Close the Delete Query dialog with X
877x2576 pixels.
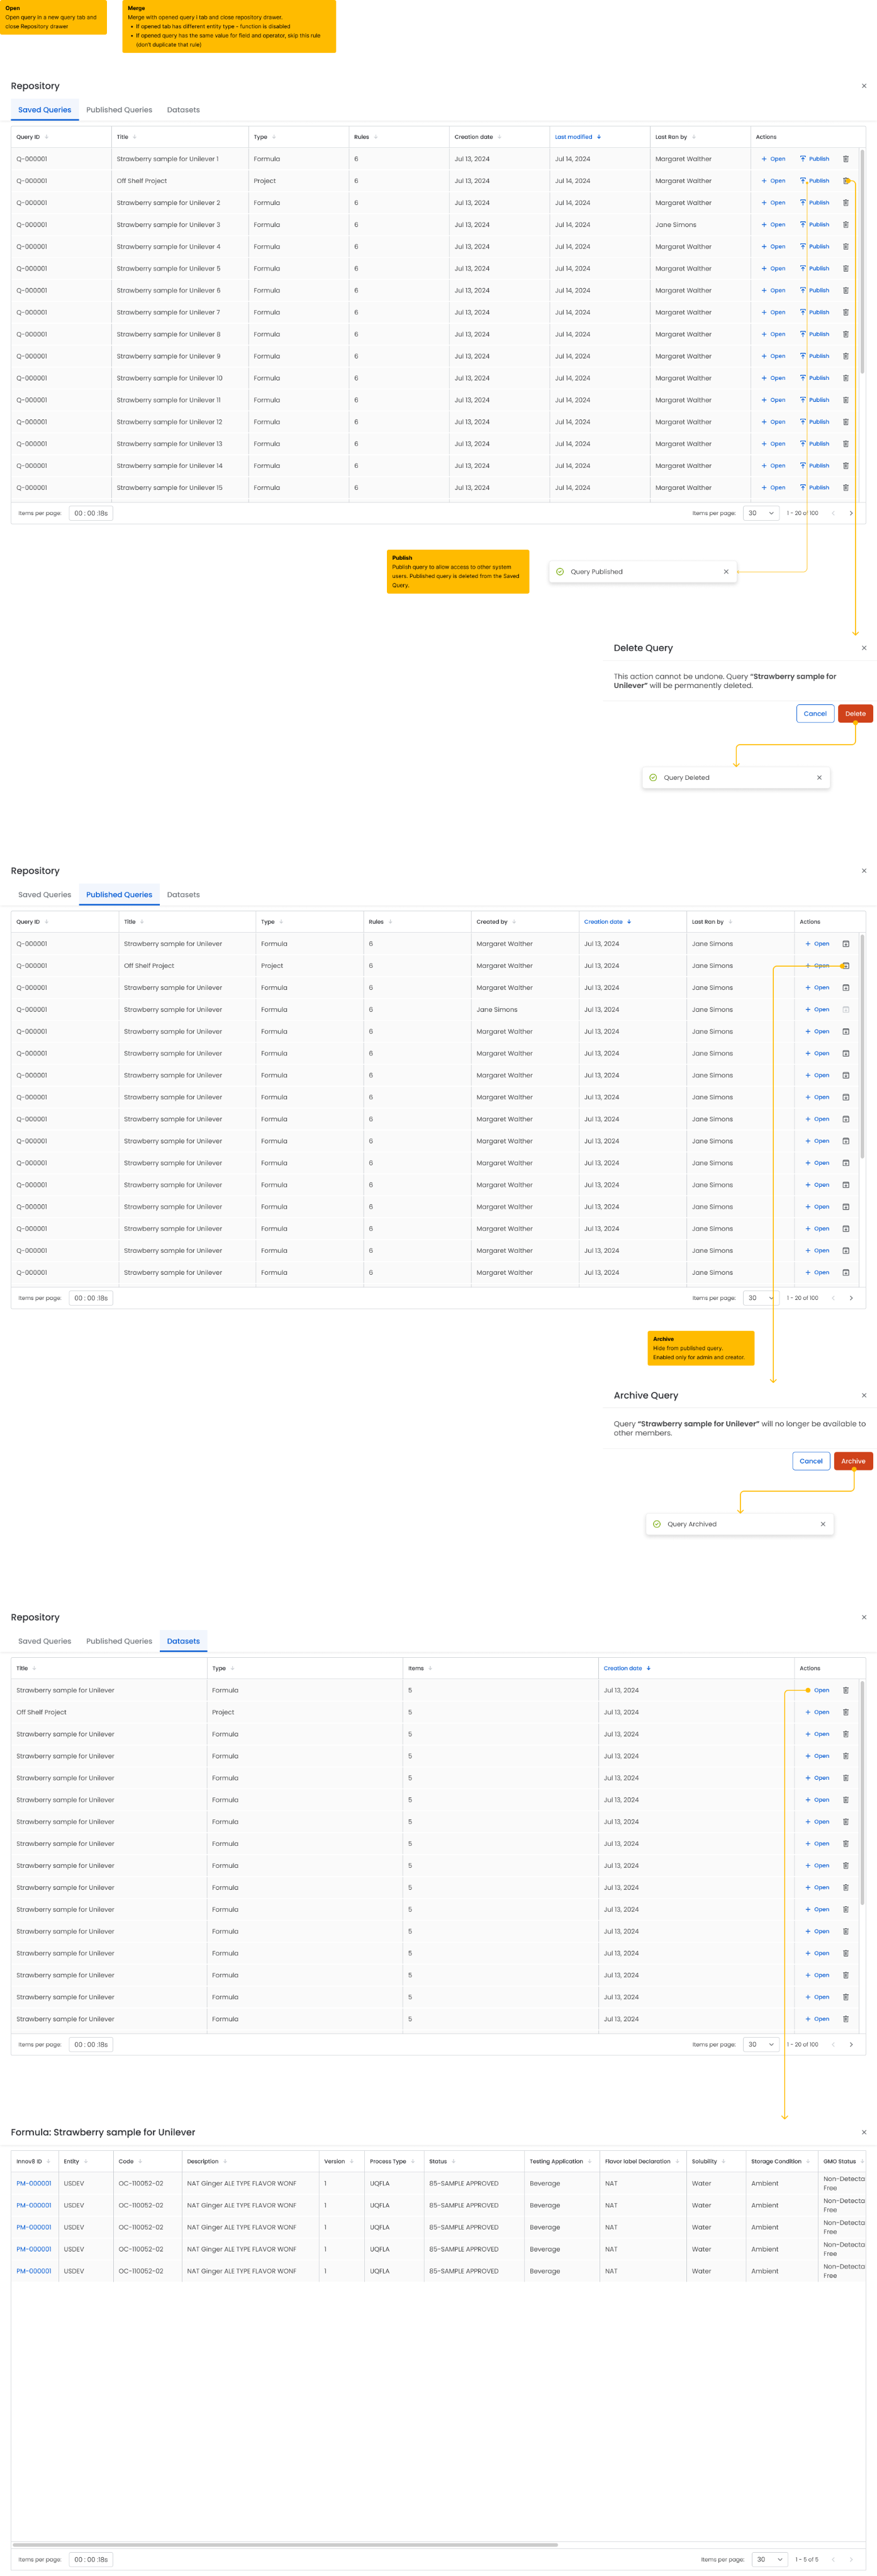point(863,648)
